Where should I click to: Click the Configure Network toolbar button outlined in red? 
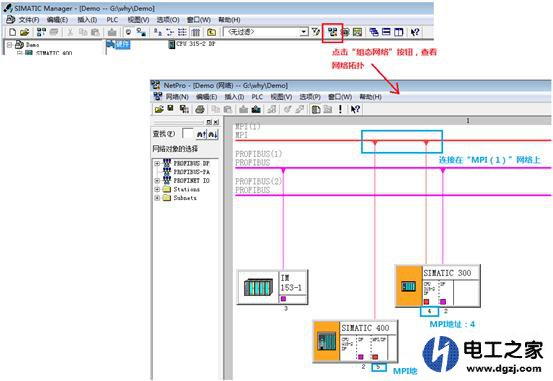pyautogui.click(x=332, y=32)
